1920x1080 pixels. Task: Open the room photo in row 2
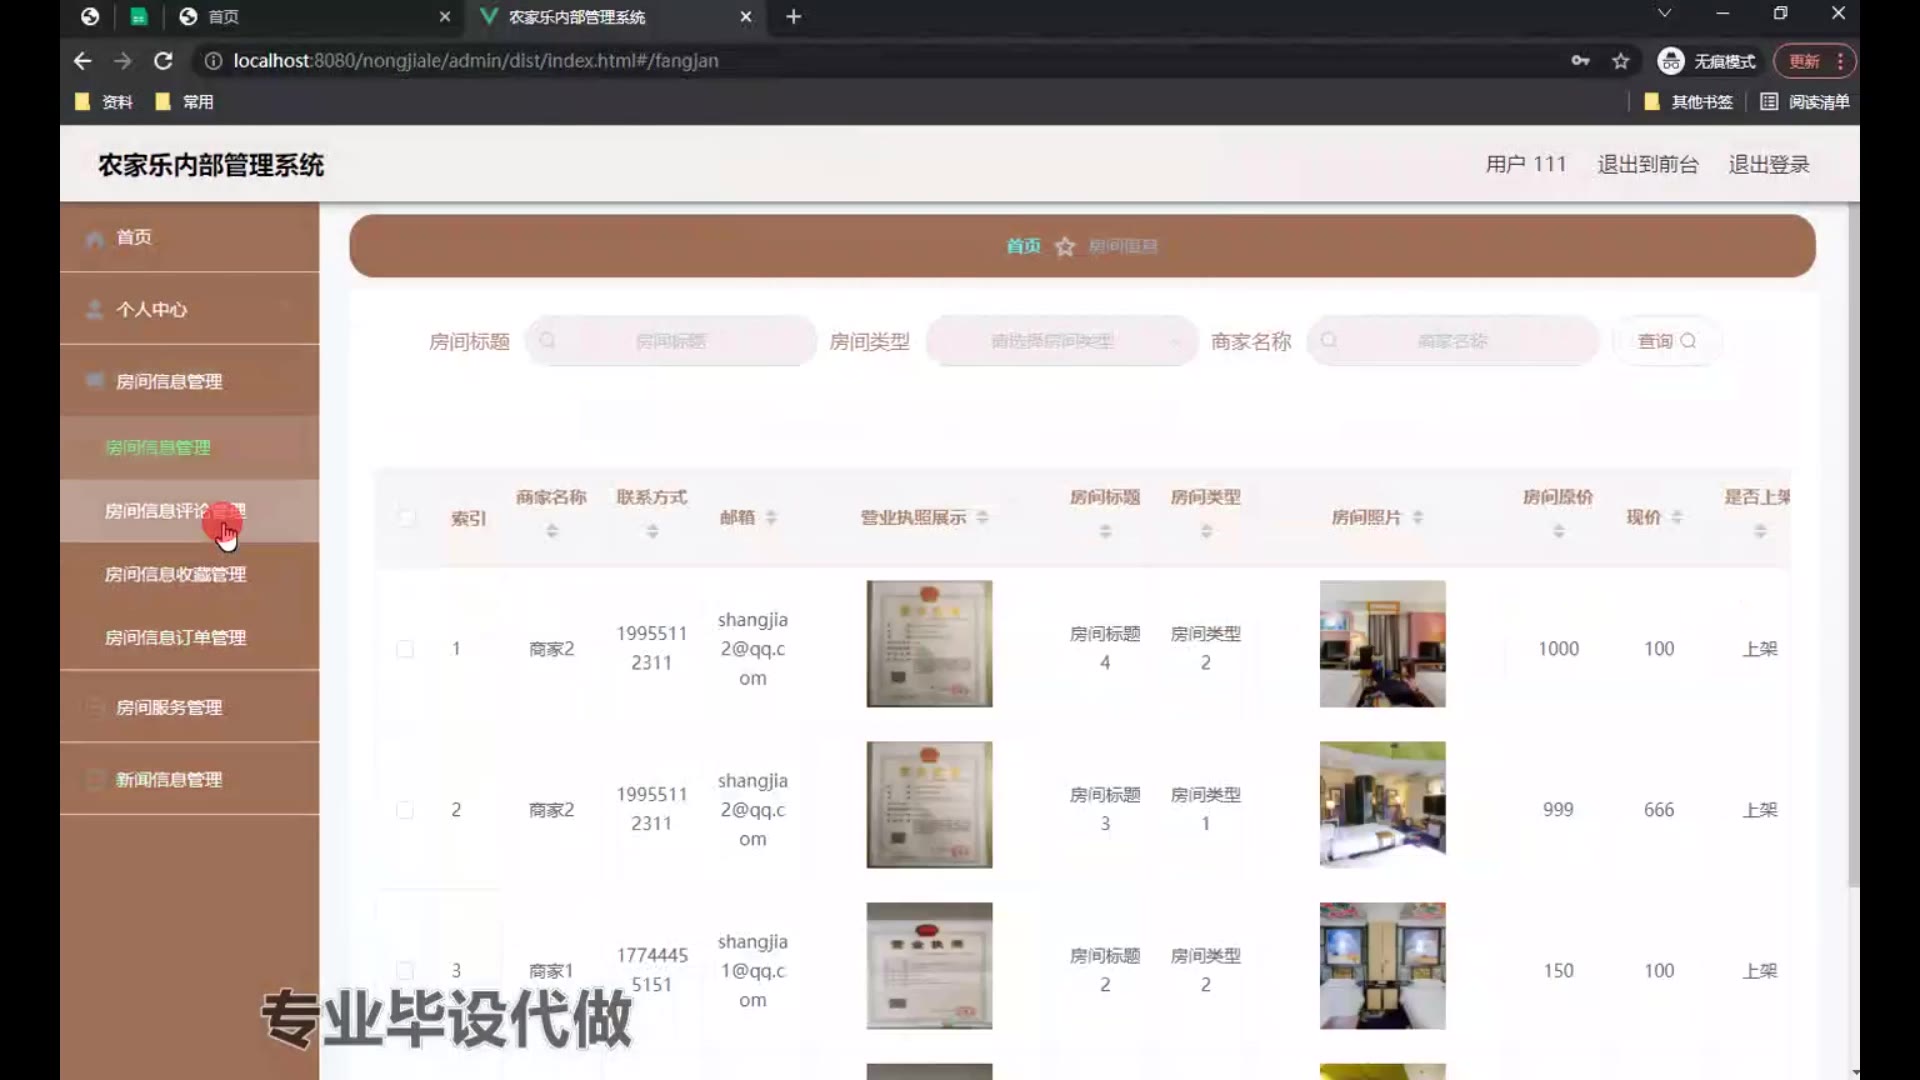1382,805
